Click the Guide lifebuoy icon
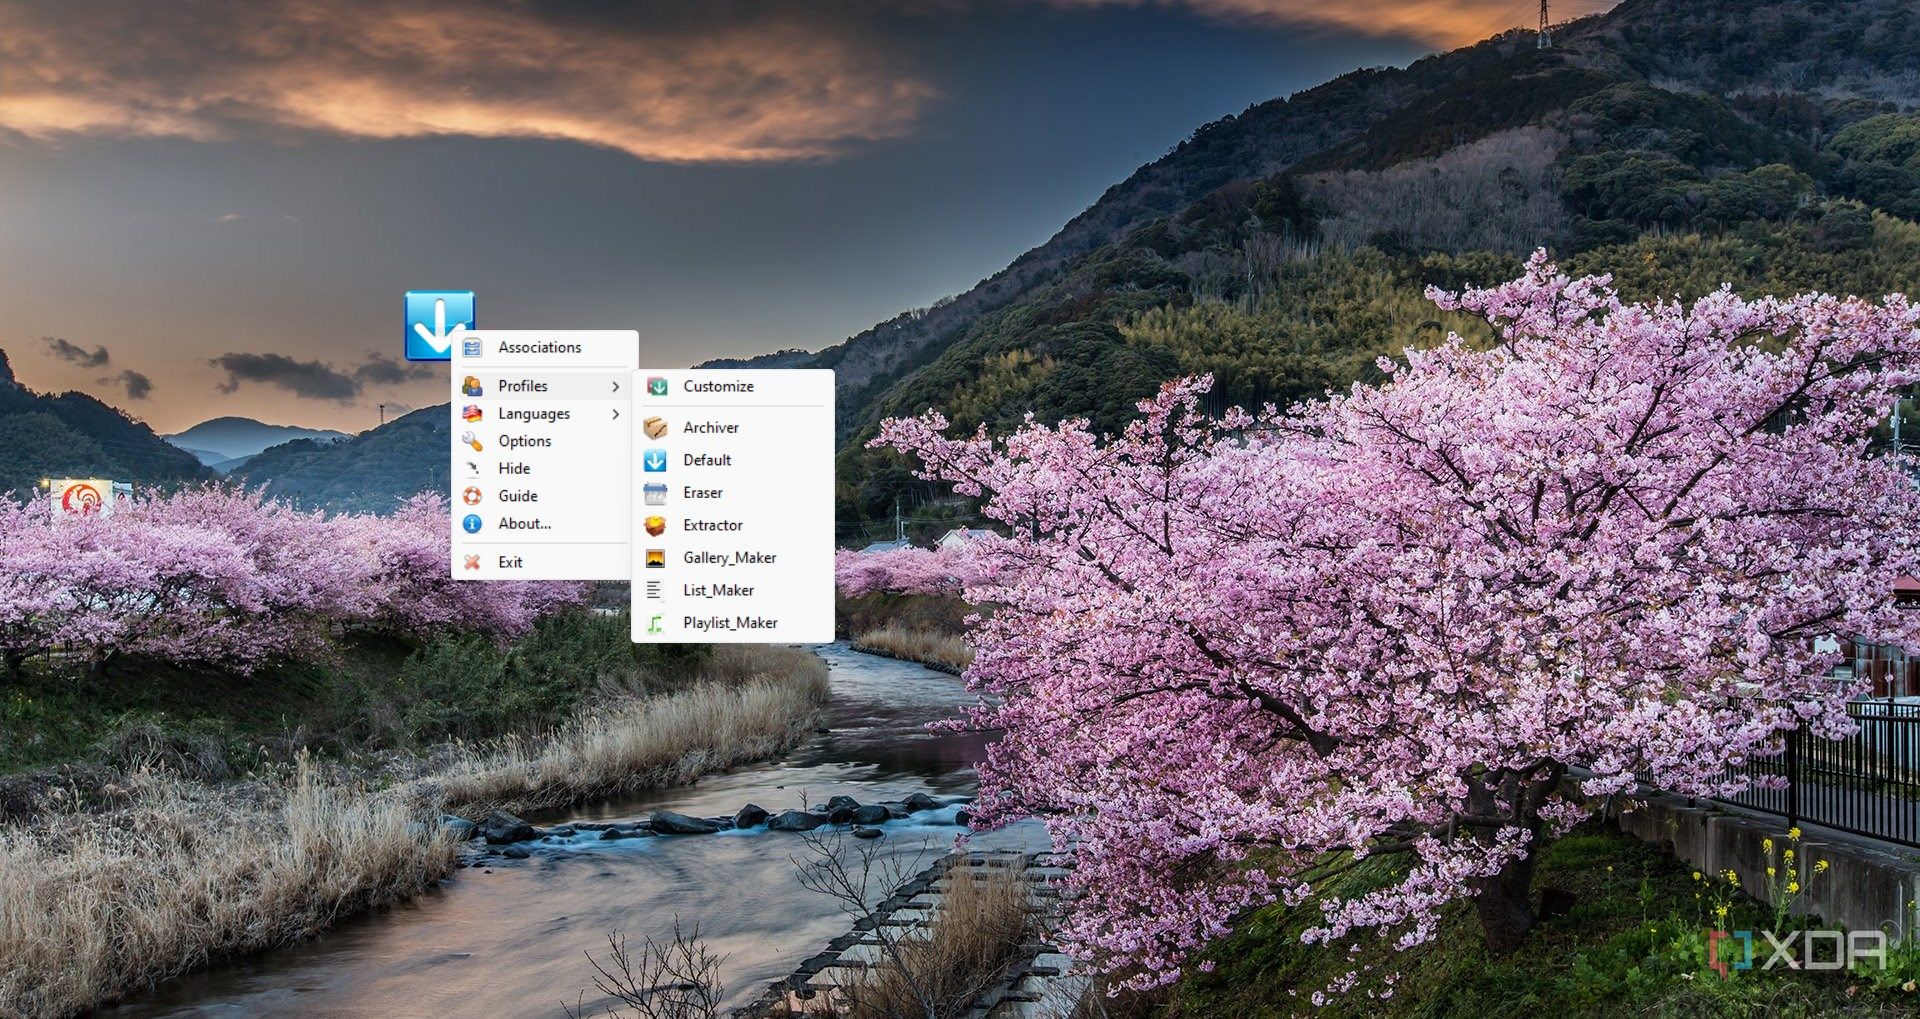This screenshot has width=1920, height=1019. [472, 496]
